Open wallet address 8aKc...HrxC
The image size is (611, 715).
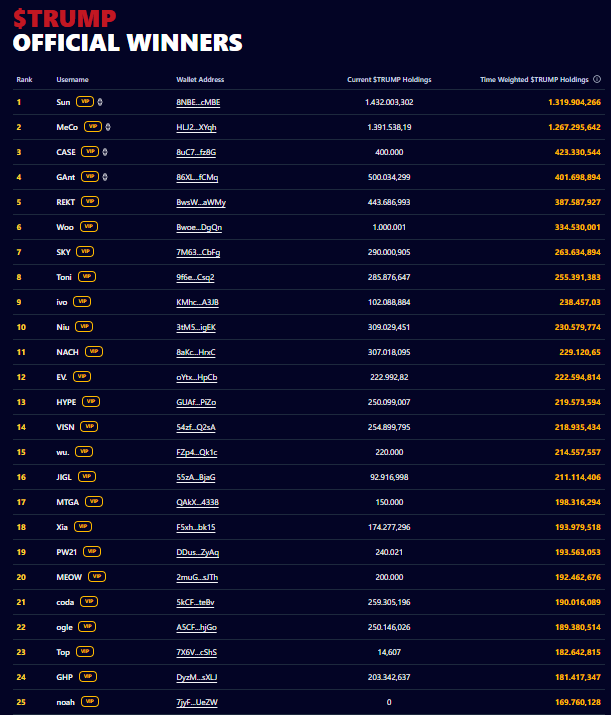click(x=196, y=352)
